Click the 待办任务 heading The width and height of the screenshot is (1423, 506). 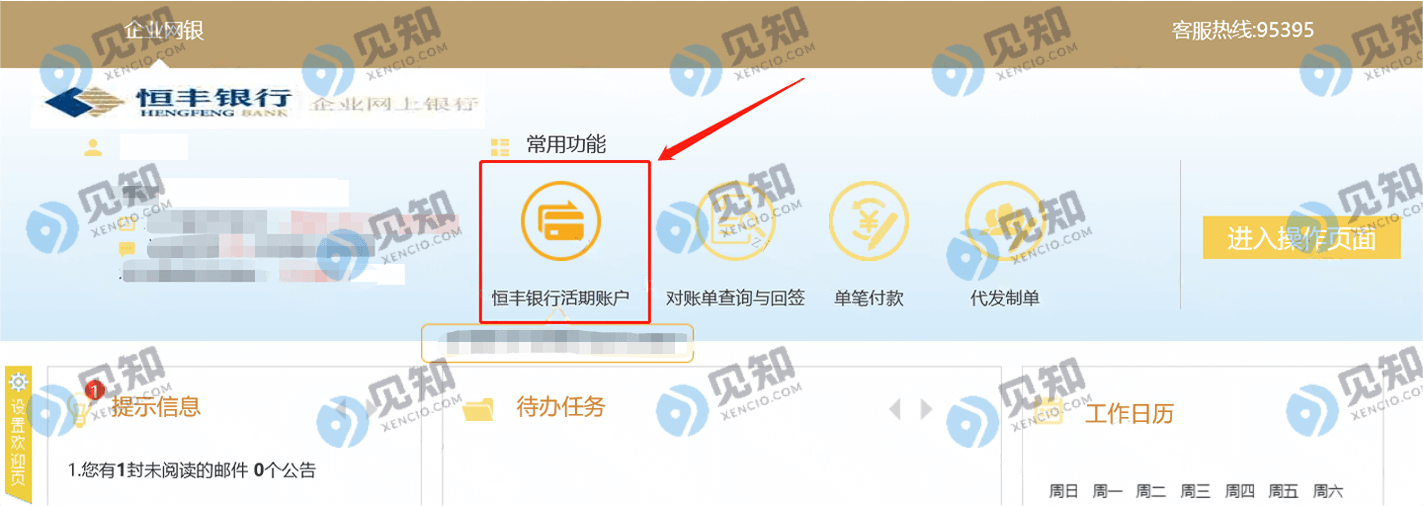pyautogui.click(x=561, y=406)
